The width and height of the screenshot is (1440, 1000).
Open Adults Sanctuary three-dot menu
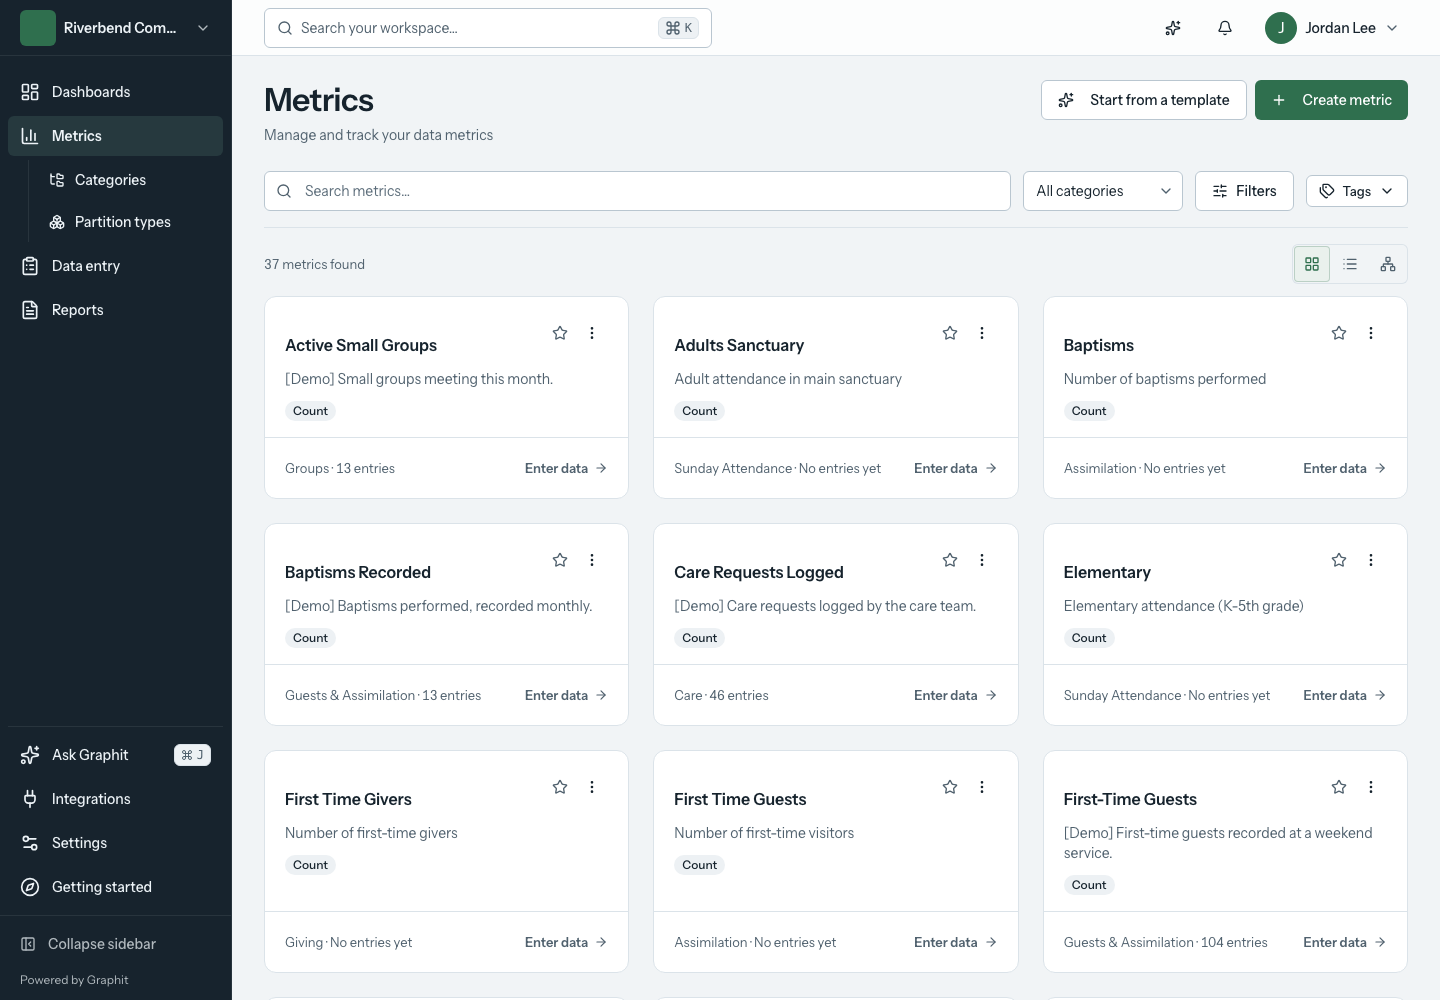(982, 333)
